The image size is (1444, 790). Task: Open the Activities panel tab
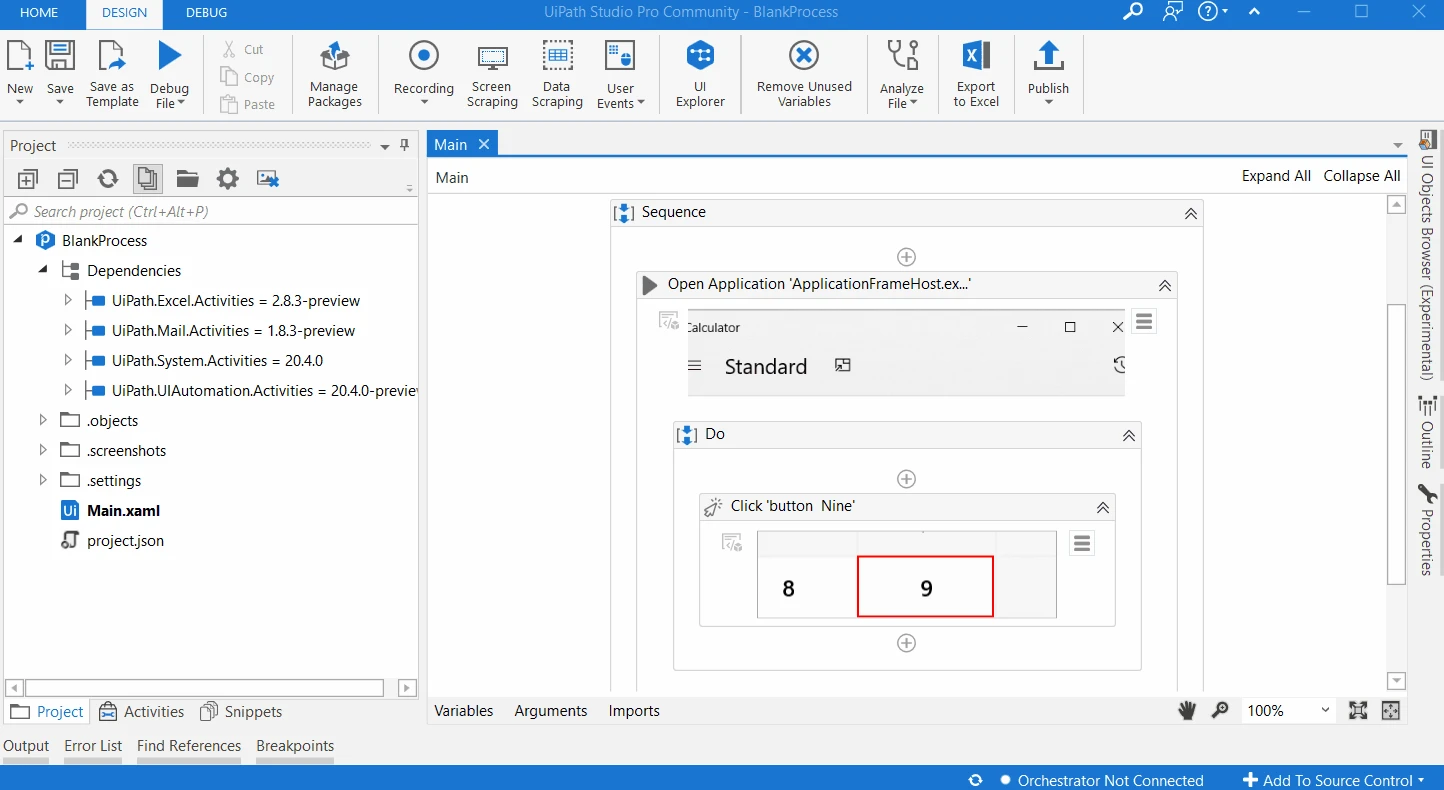(x=141, y=711)
